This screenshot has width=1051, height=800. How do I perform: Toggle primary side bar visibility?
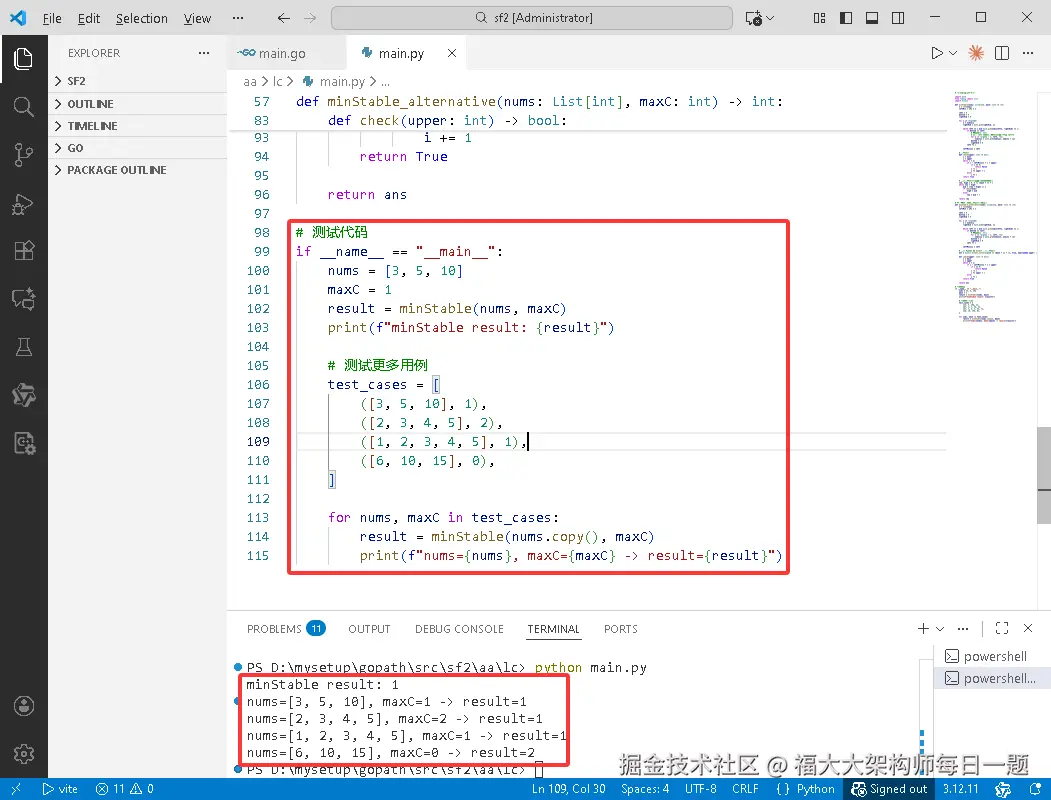click(x=846, y=18)
